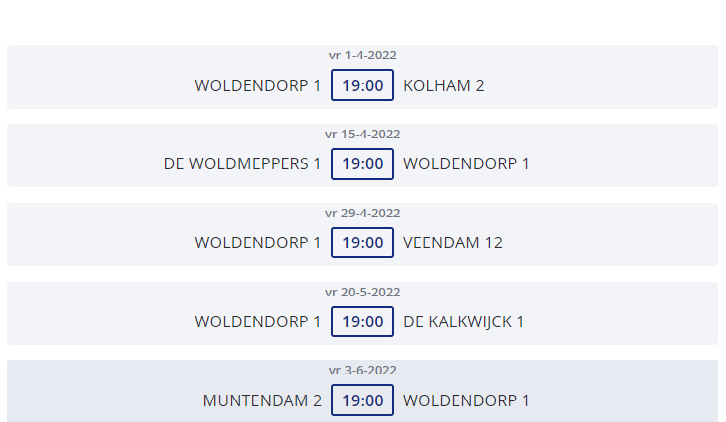
Task: Open the 19:00 box for De Kalkwijck match
Action: (363, 321)
